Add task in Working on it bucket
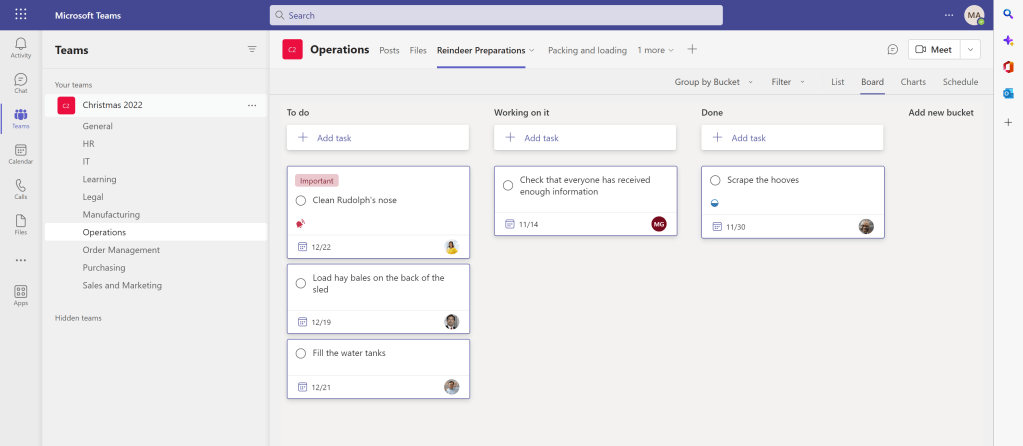Image resolution: width=1023 pixels, height=446 pixels. click(584, 138)
